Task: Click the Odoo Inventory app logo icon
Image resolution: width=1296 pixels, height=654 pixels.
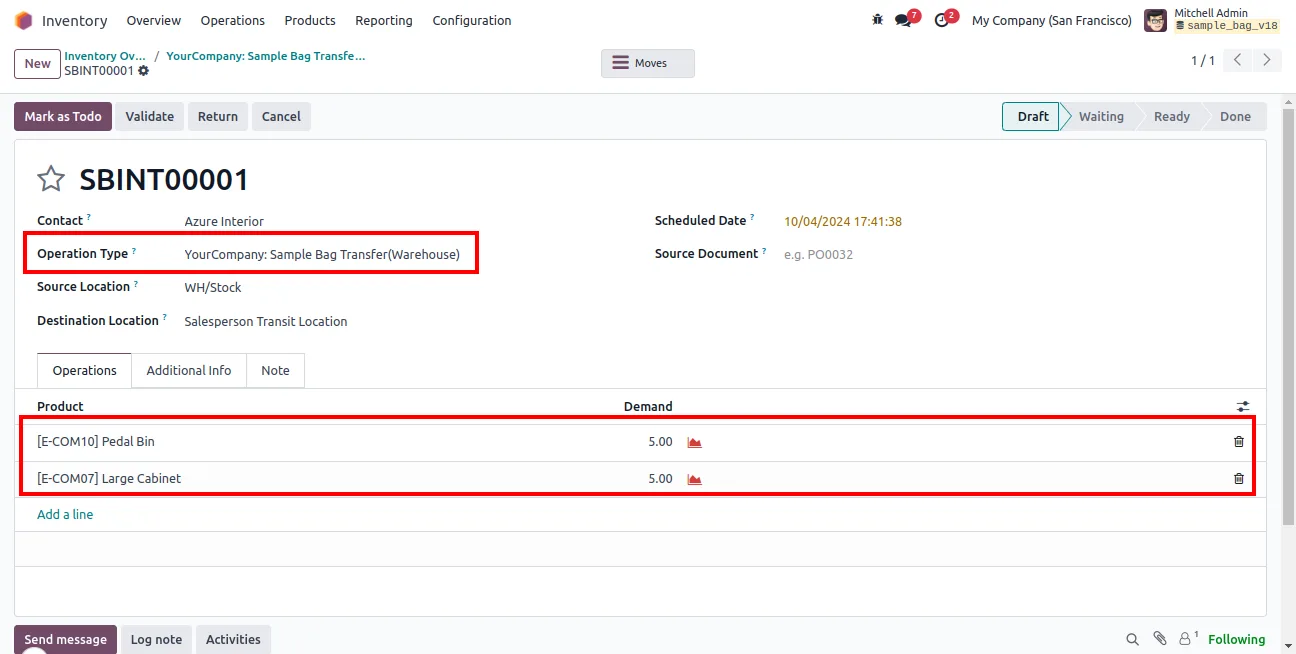Action: (23, 20)
